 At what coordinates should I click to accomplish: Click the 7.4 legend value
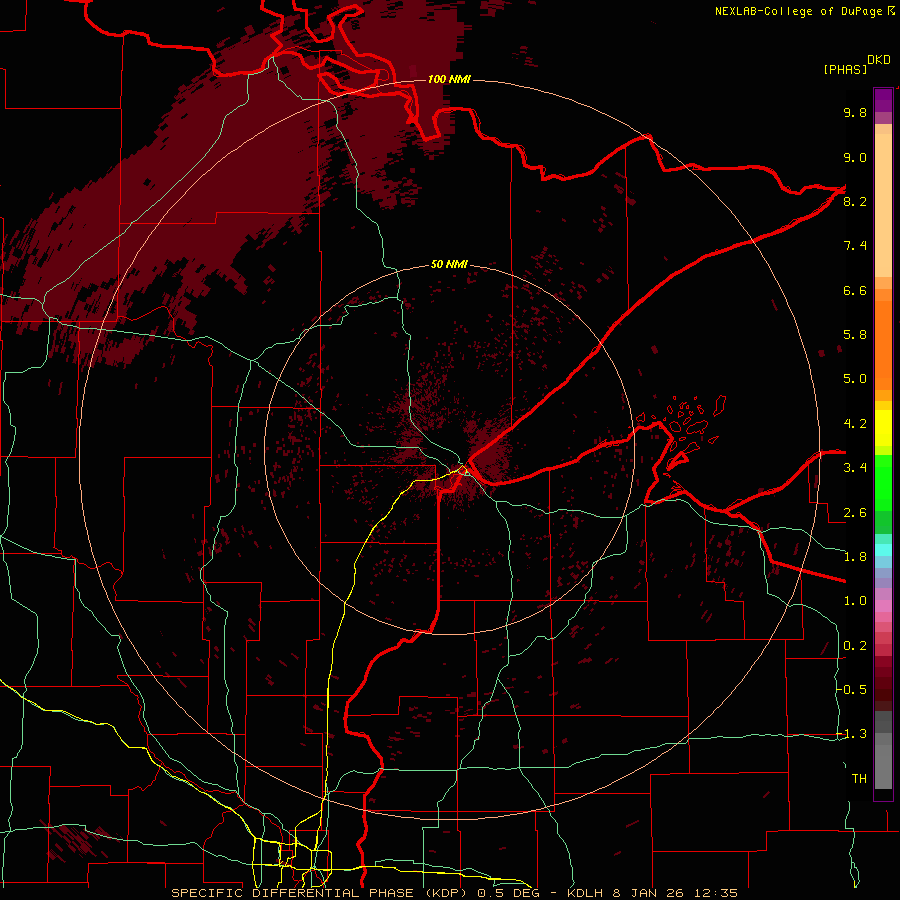pos(855,246)
